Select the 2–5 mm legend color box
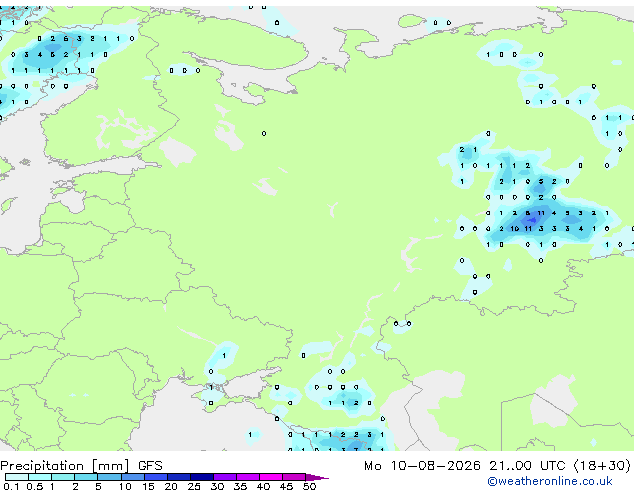This screenshot has height=490, width=634. click(86, 477)
